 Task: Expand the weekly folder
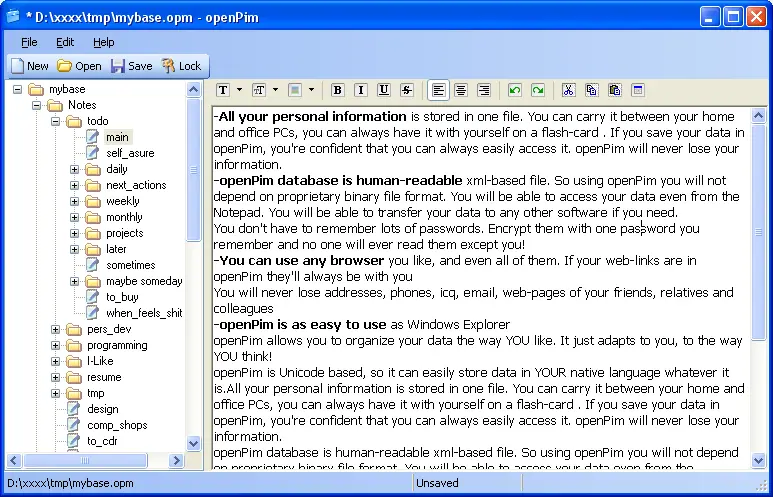pos(74,201)
